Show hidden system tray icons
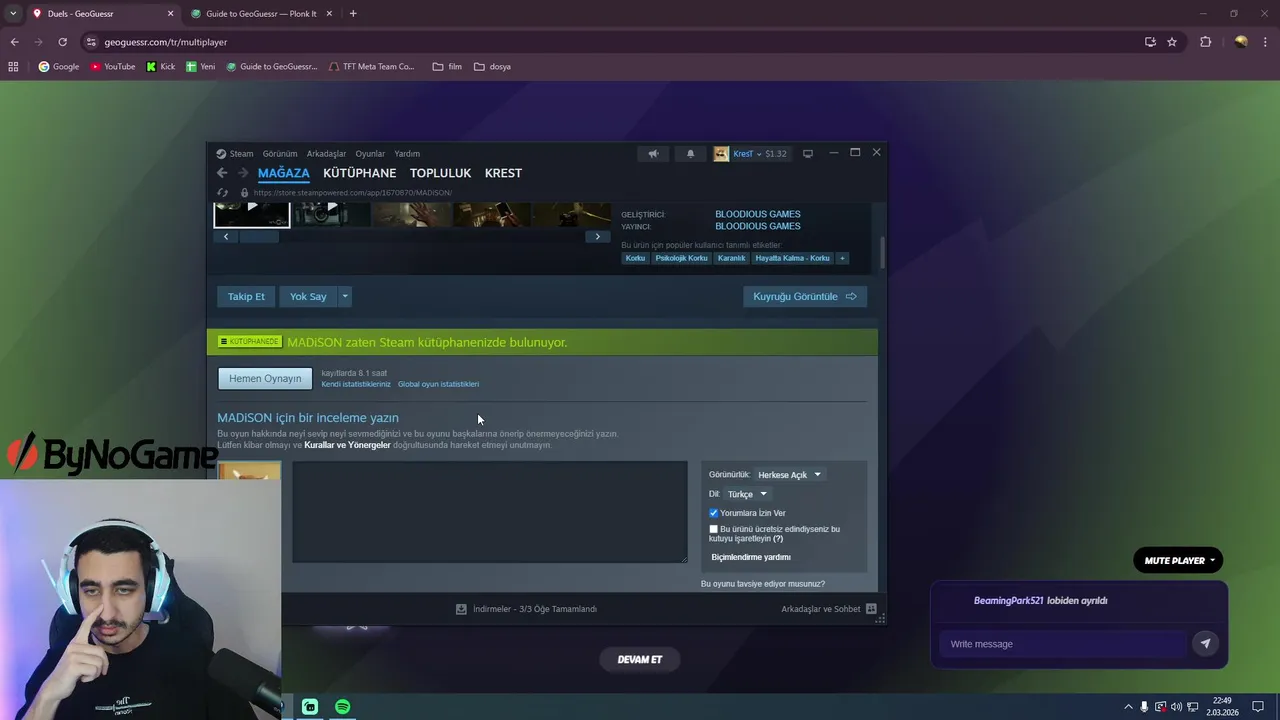This screenshot has height=720, width=1280. coord(1129,707)
